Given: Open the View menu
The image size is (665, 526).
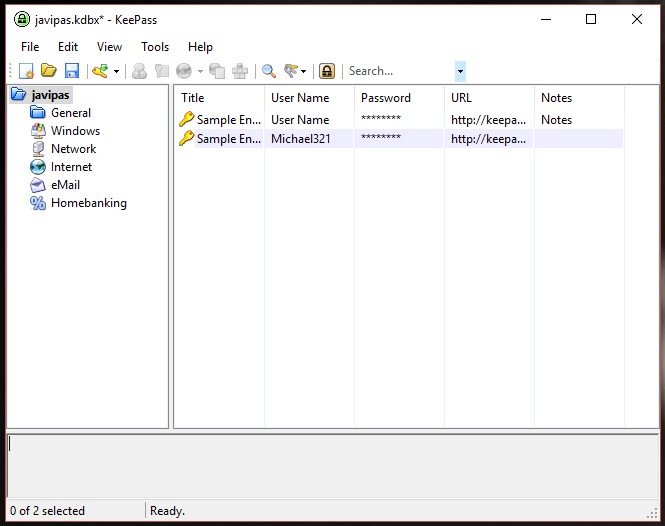Looking at the screenshot, I should [109, 47].
